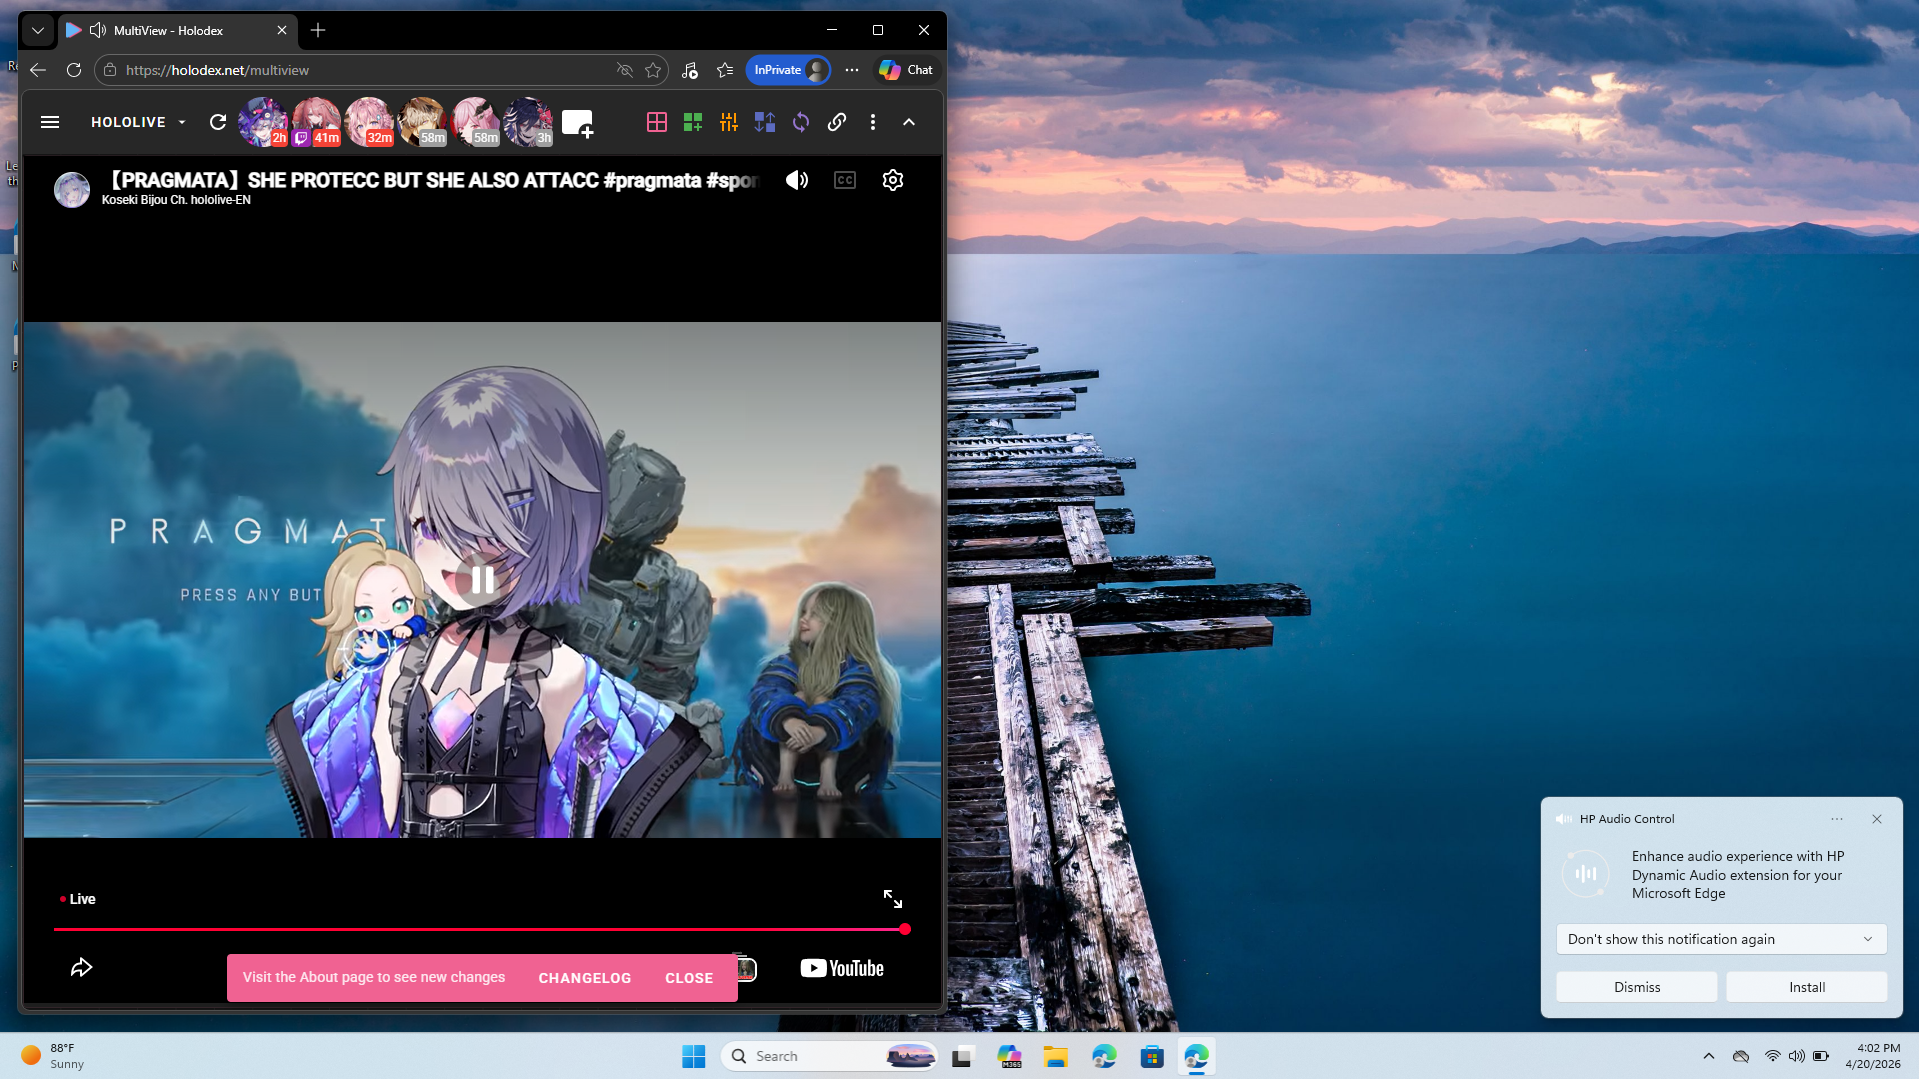Open Microsoft Store from the taskbar
Screen dimensions: 1919x1079
1152,1056
